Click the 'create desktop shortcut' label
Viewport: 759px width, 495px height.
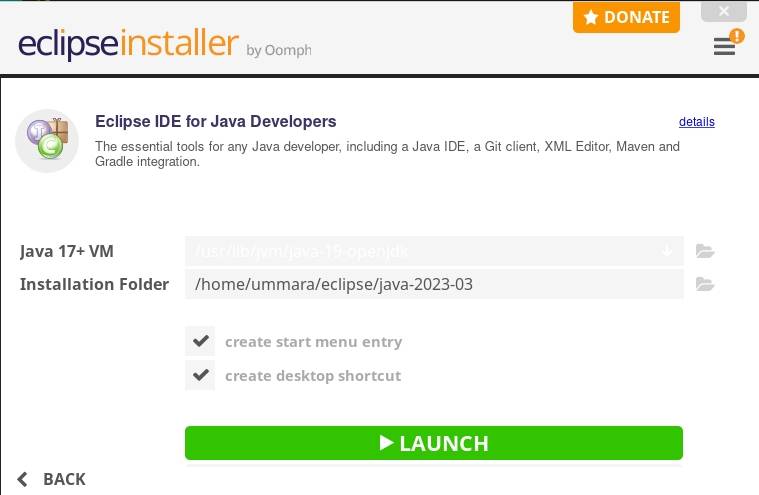pos(313,376)
